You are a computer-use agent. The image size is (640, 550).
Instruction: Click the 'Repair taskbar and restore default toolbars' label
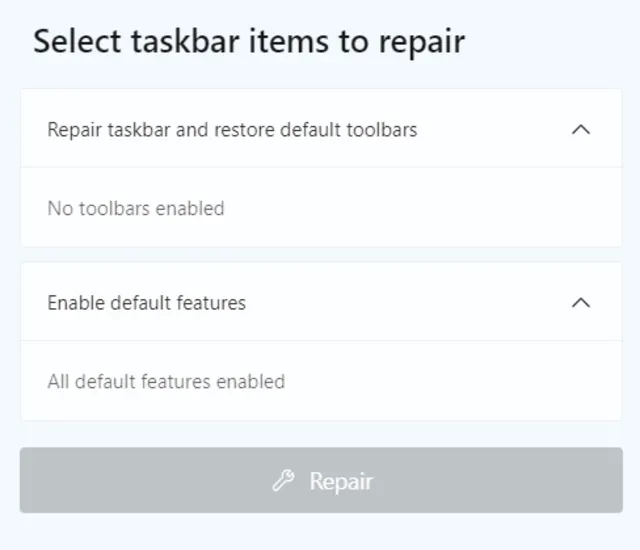click(232, 130)
